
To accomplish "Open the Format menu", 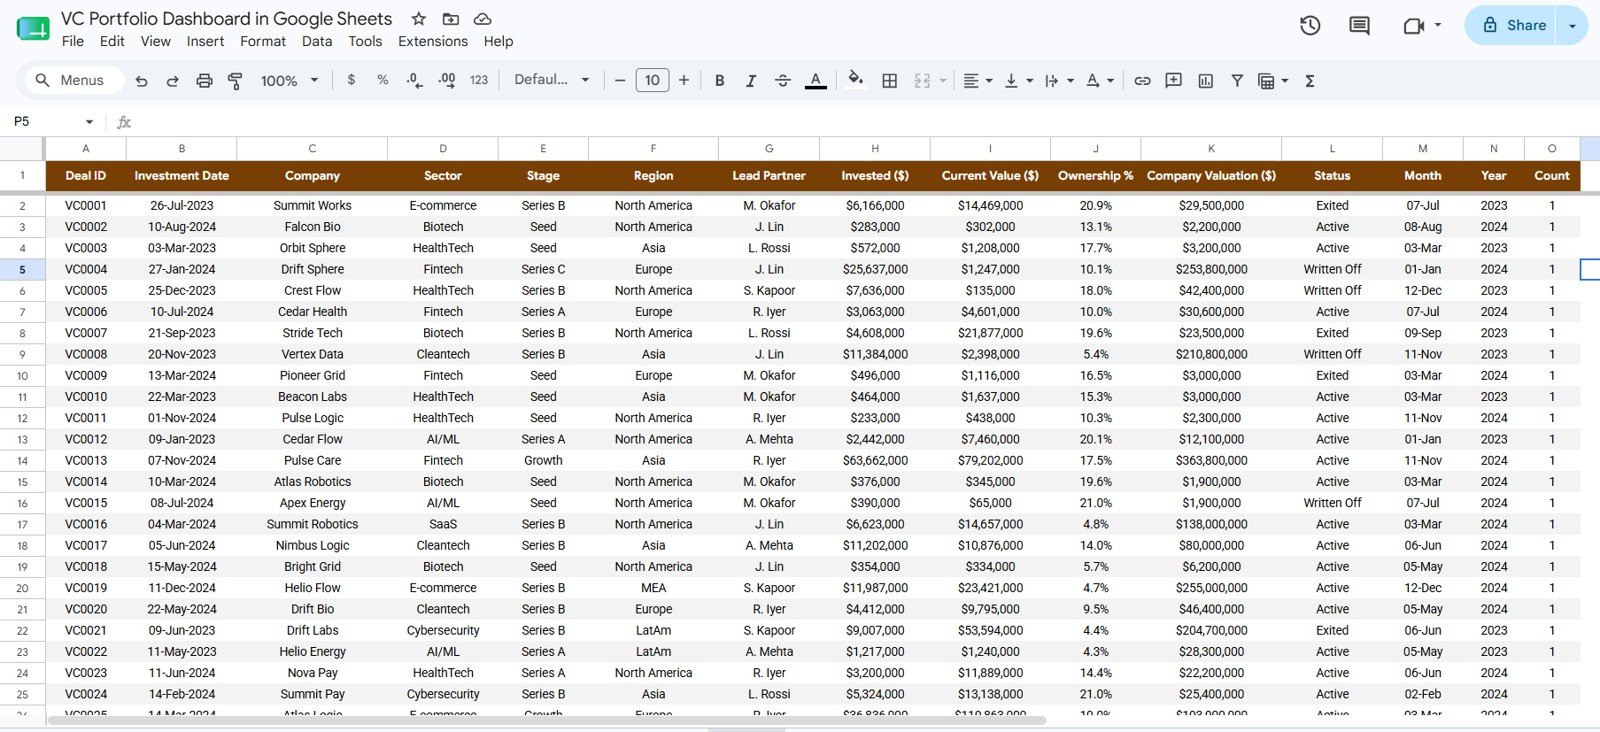I will pyautogui.click(x=263, y=41).
